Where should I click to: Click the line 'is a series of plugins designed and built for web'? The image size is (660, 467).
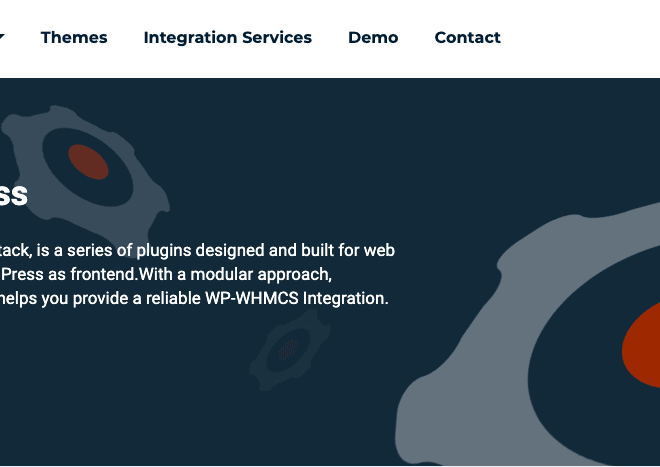click(x=216, y=251)
